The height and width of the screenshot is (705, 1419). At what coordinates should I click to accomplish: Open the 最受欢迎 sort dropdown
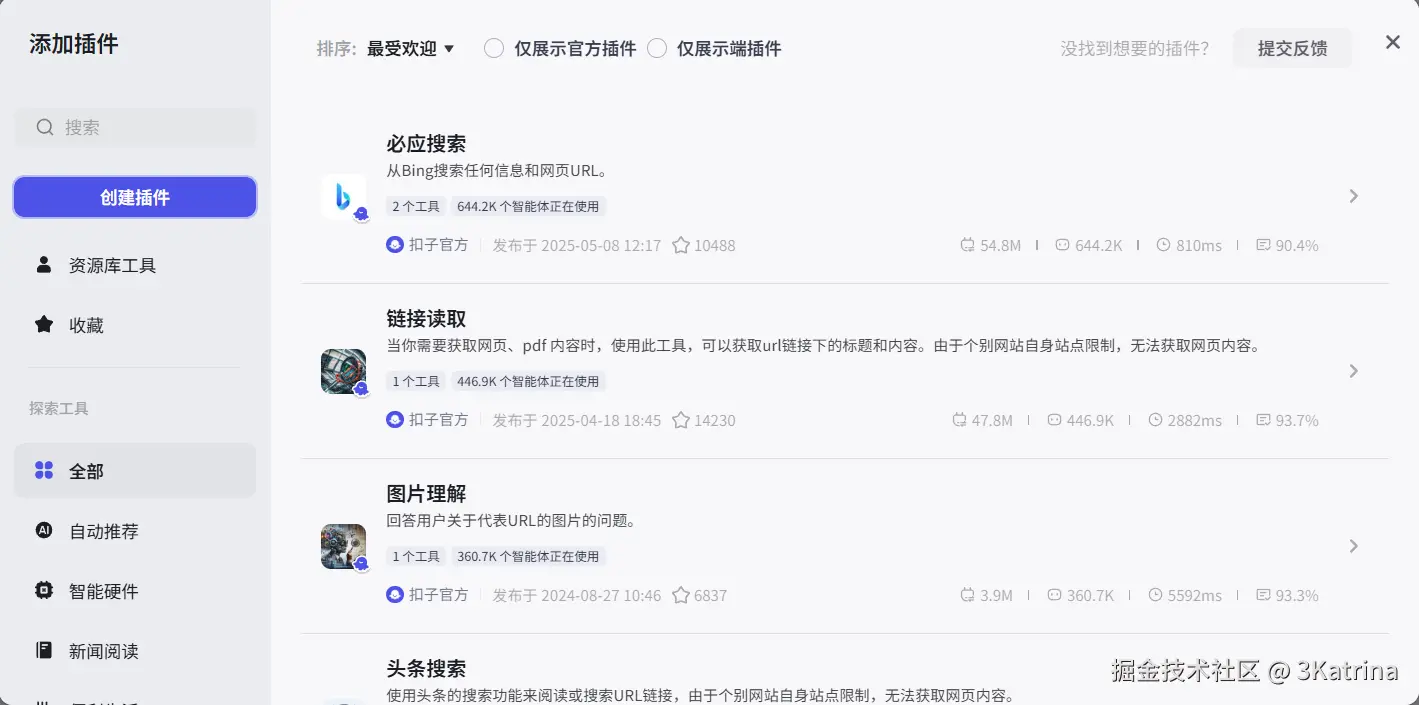[x=411, y=48]
